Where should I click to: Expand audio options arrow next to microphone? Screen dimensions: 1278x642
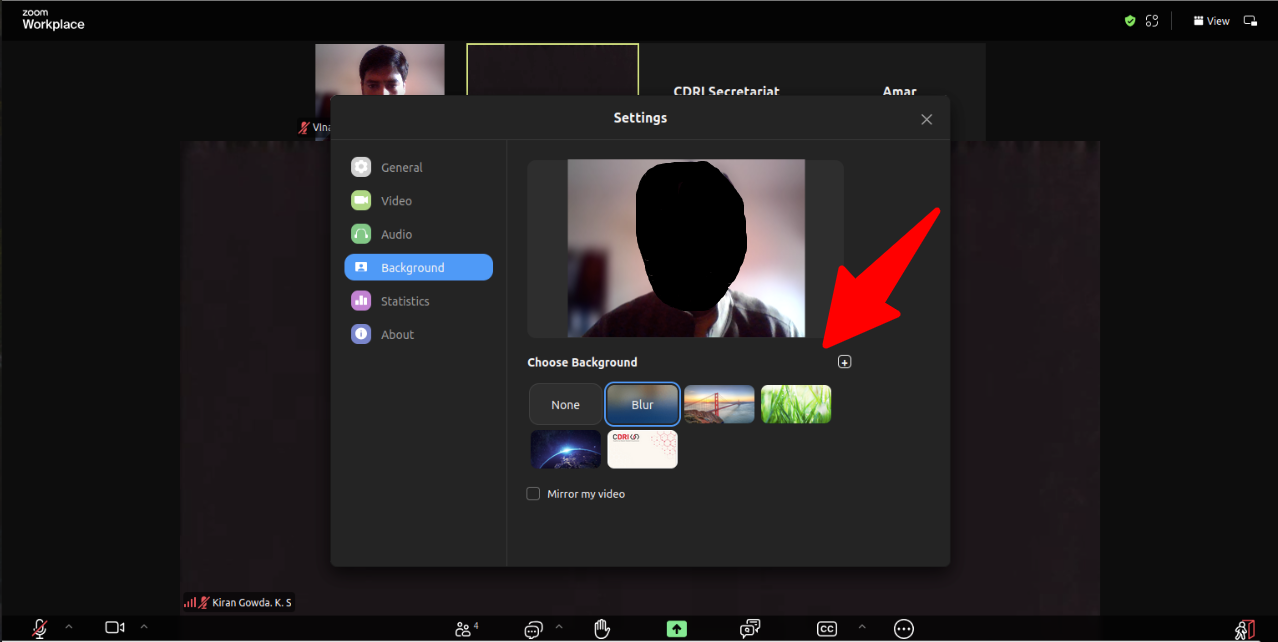[x=69, y=626]
